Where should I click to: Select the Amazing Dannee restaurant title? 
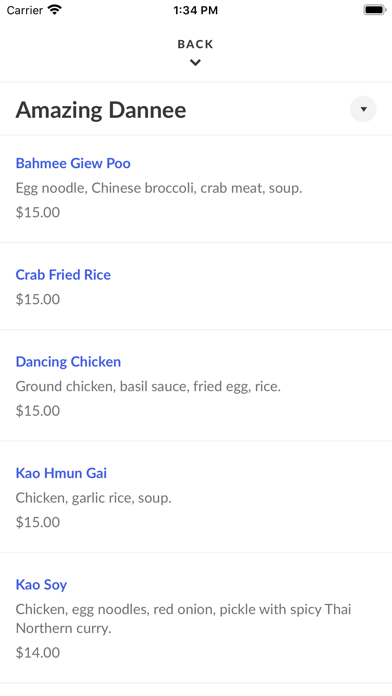point(101,110)
